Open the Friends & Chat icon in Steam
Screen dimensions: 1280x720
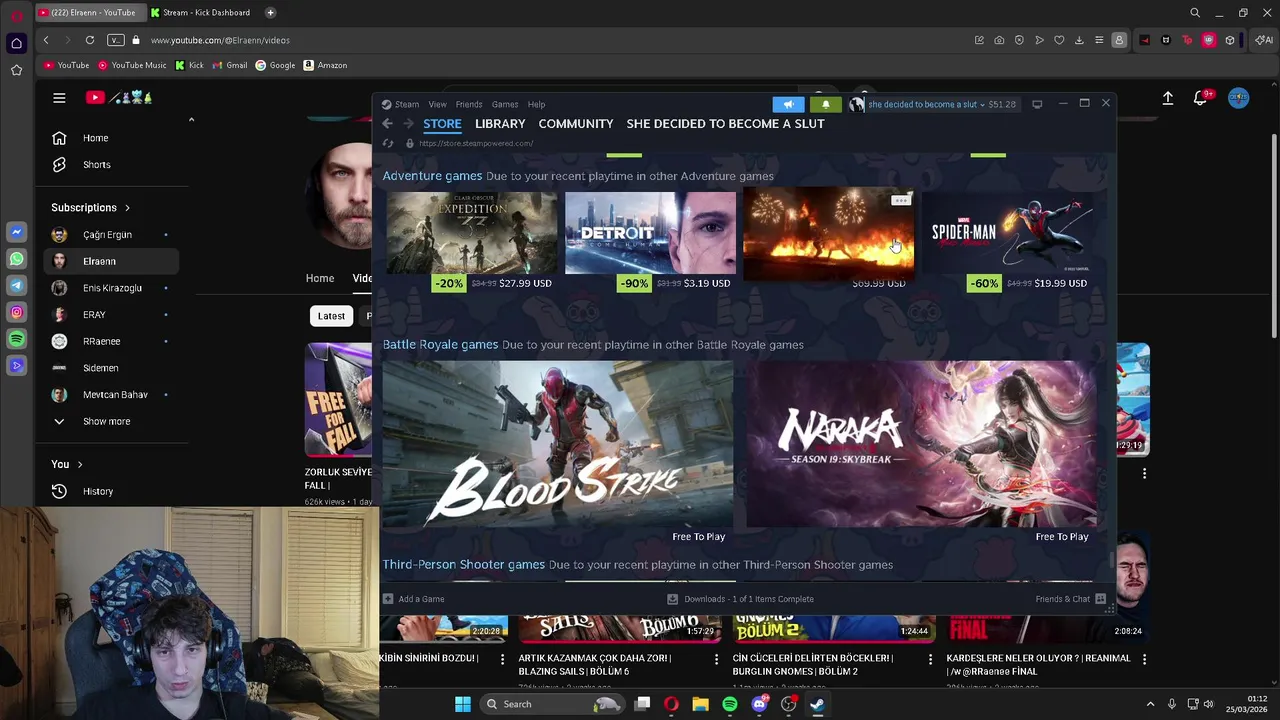pos(1100,599)
